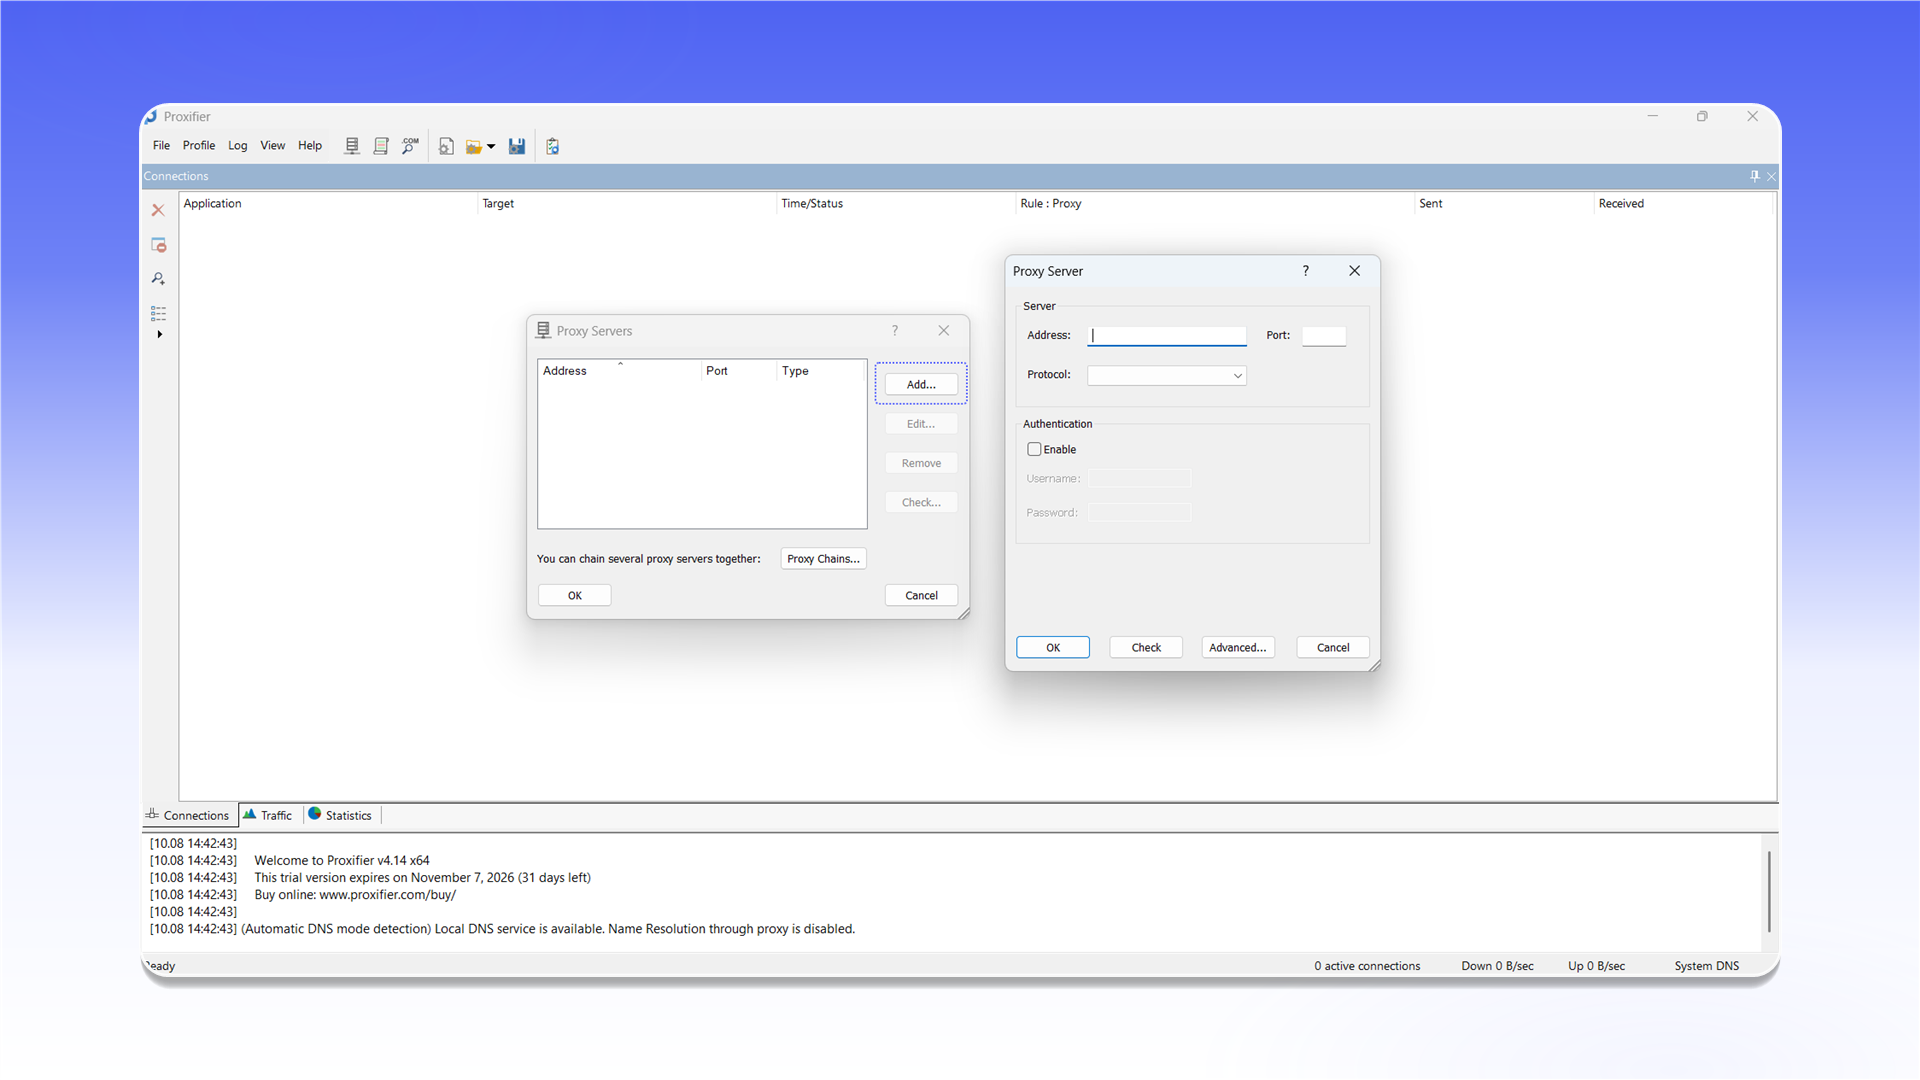1920x1080 pixels.
Task: Click the Proxy Chains... button
Action: [823, 559]
